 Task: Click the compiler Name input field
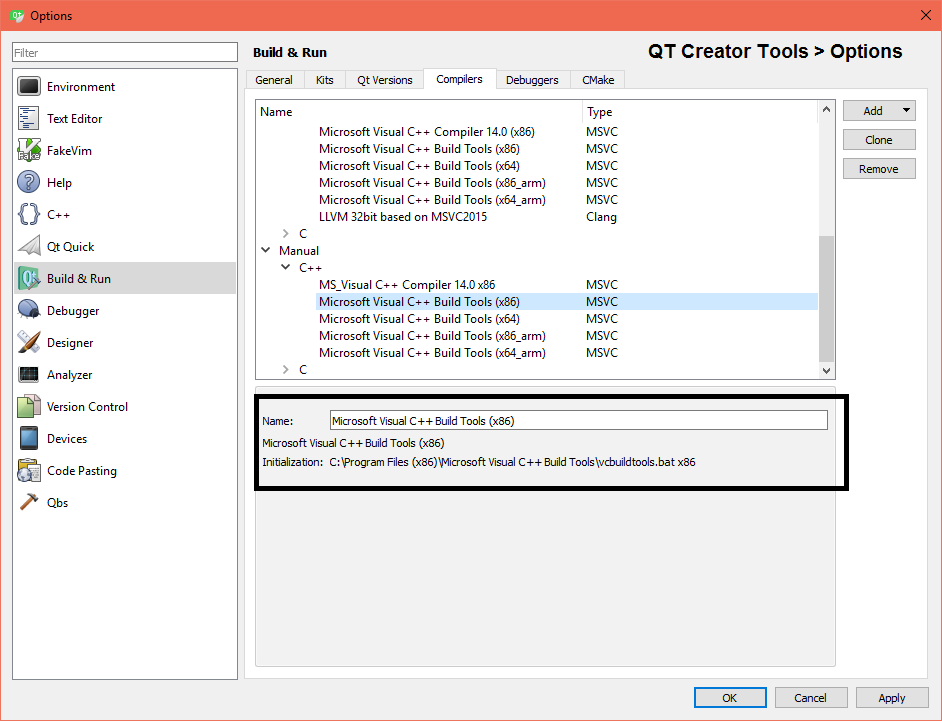tap(579, 420)
